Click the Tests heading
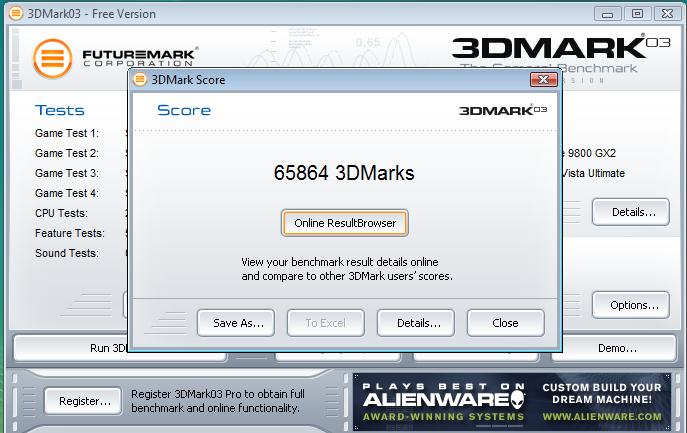This screenshot has width=687, height=433. [60, 110]
